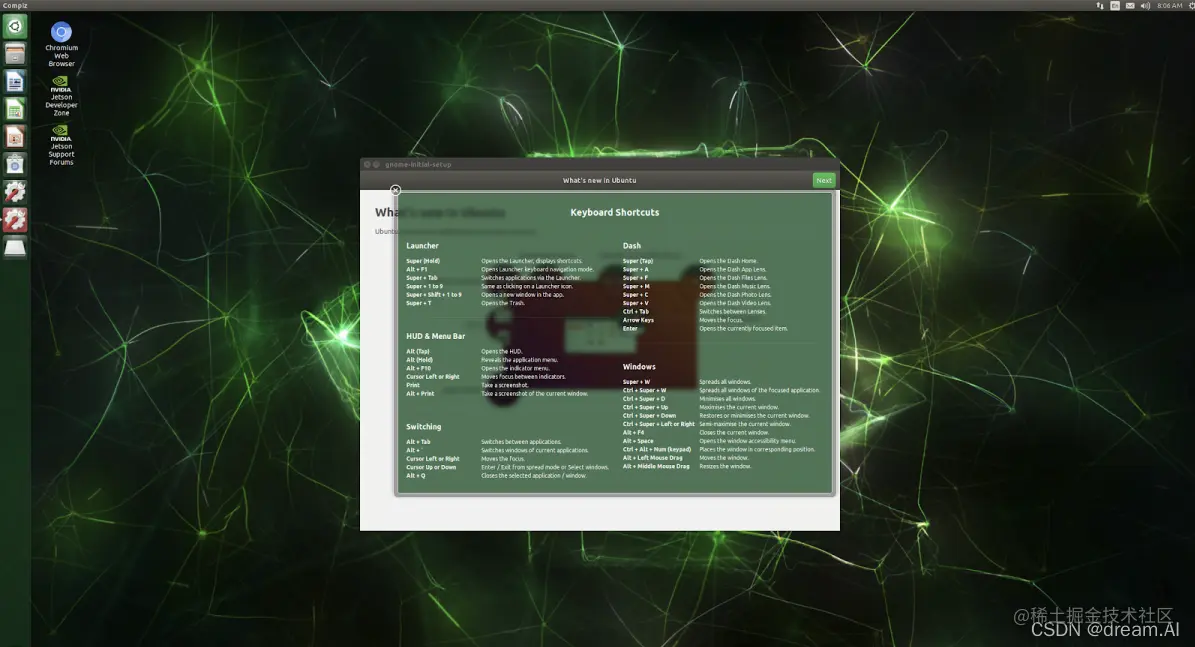Click "Opens the HUD." description text
This screenshot has height=647, width=1195.
501,351
